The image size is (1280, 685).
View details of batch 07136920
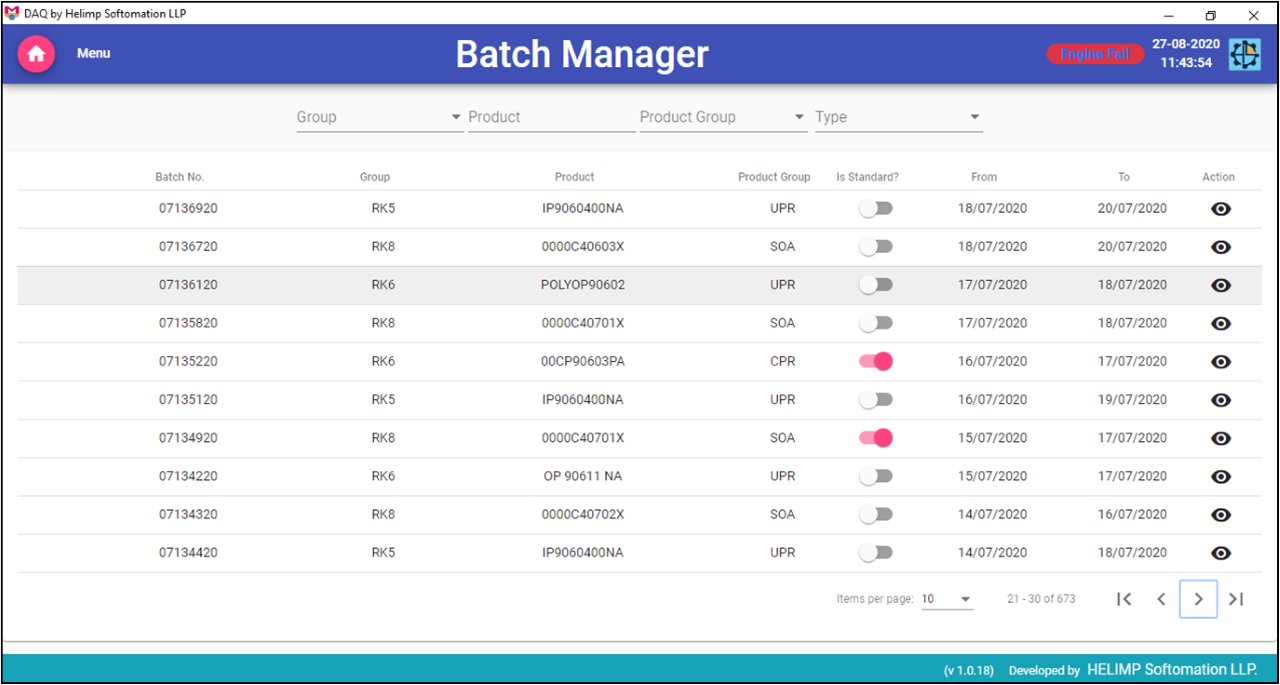(1220, 209)
